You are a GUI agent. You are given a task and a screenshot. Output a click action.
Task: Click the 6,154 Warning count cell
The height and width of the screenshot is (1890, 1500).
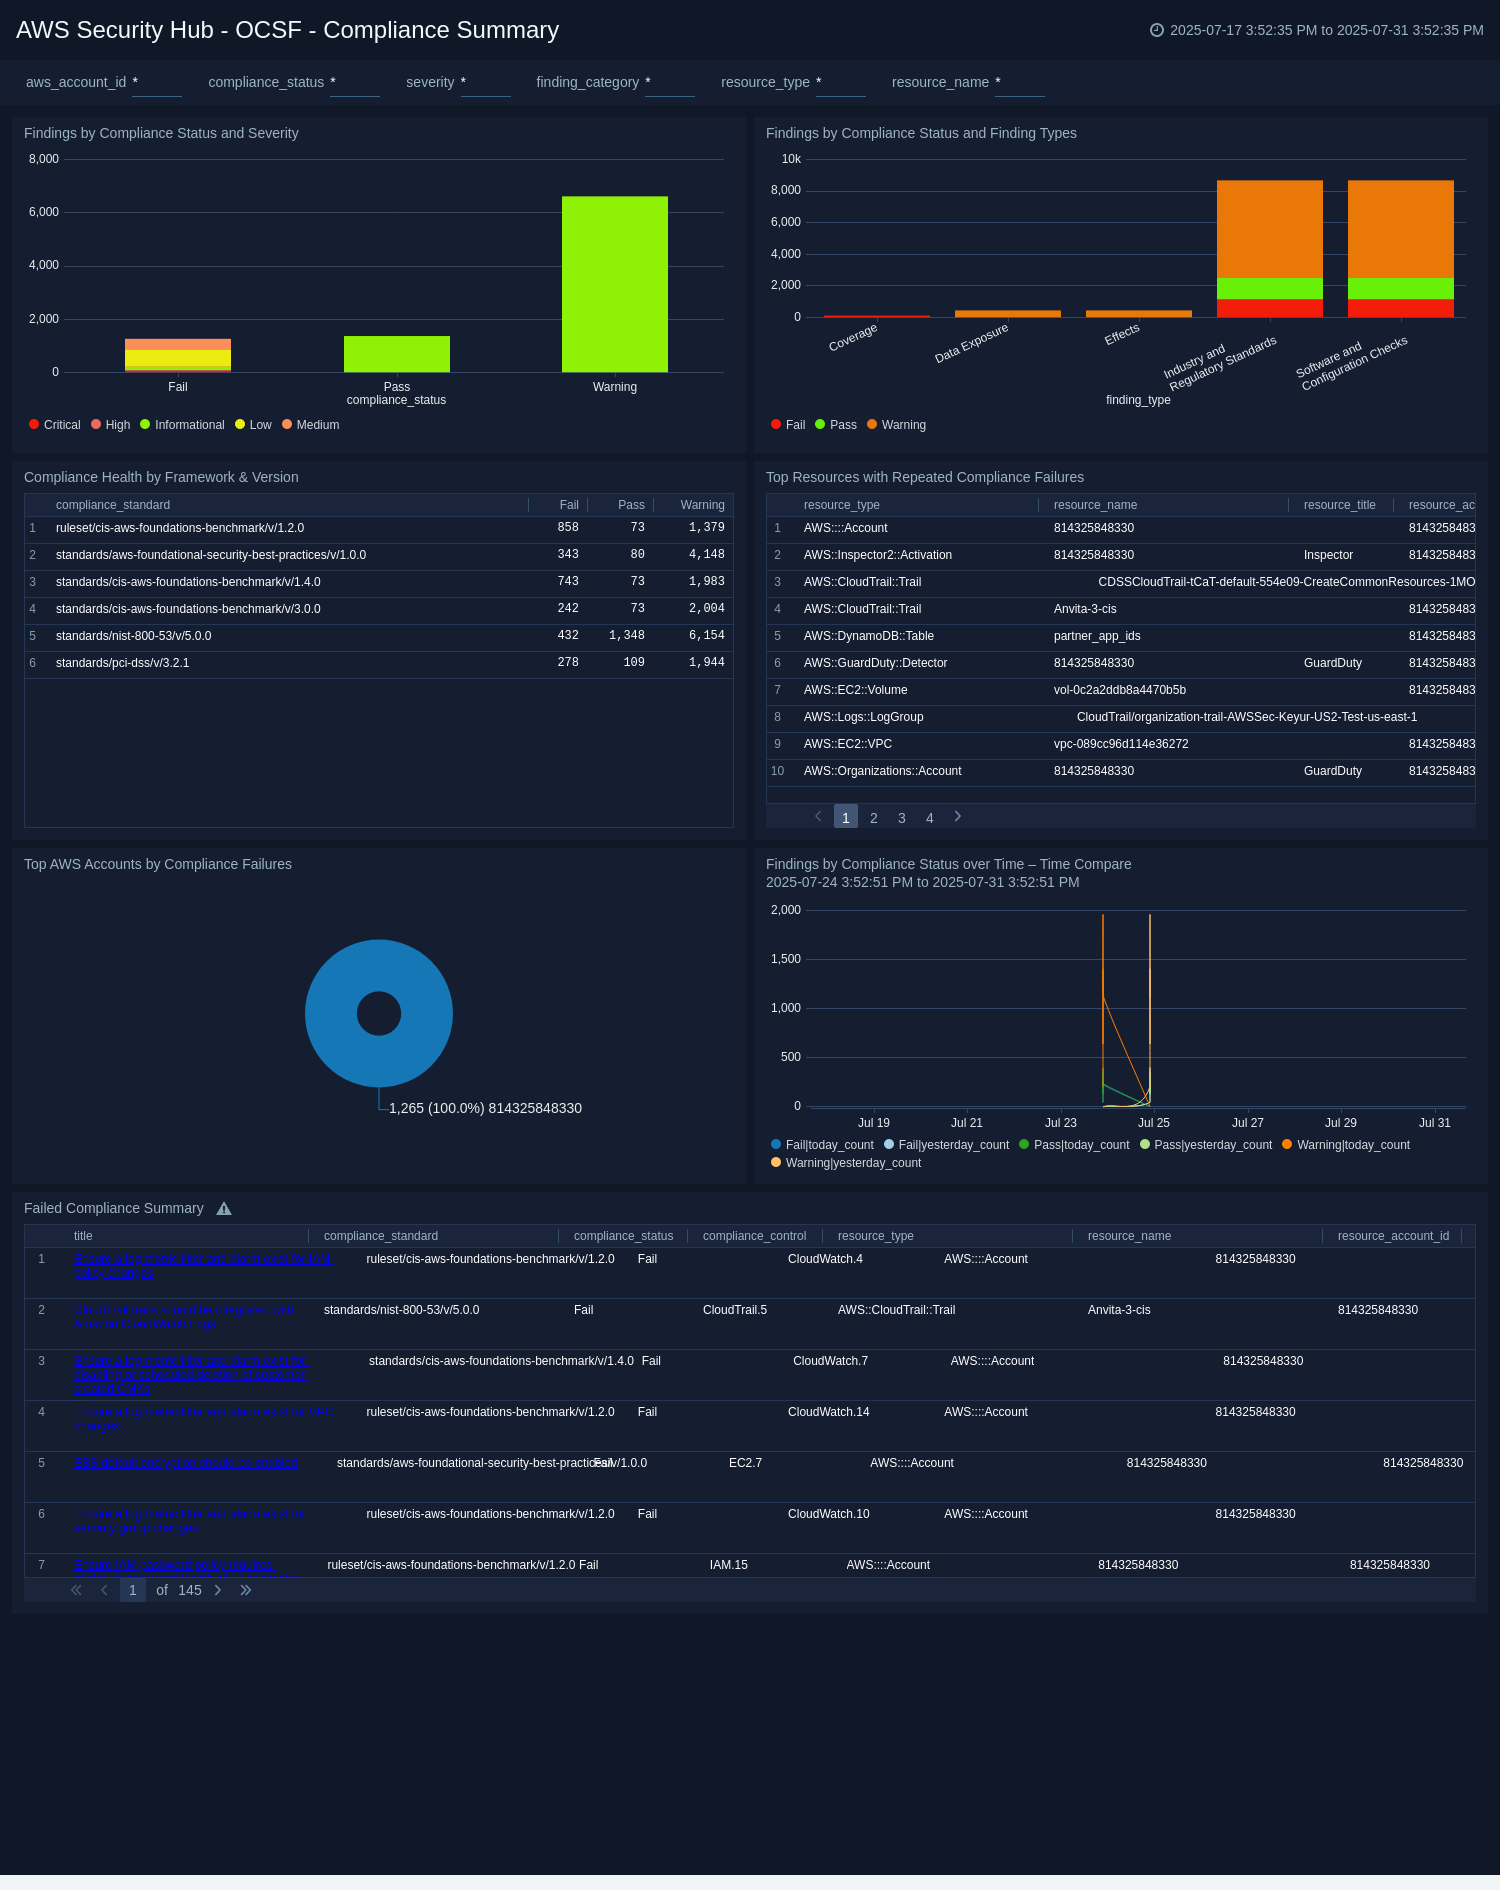[707, 636]
